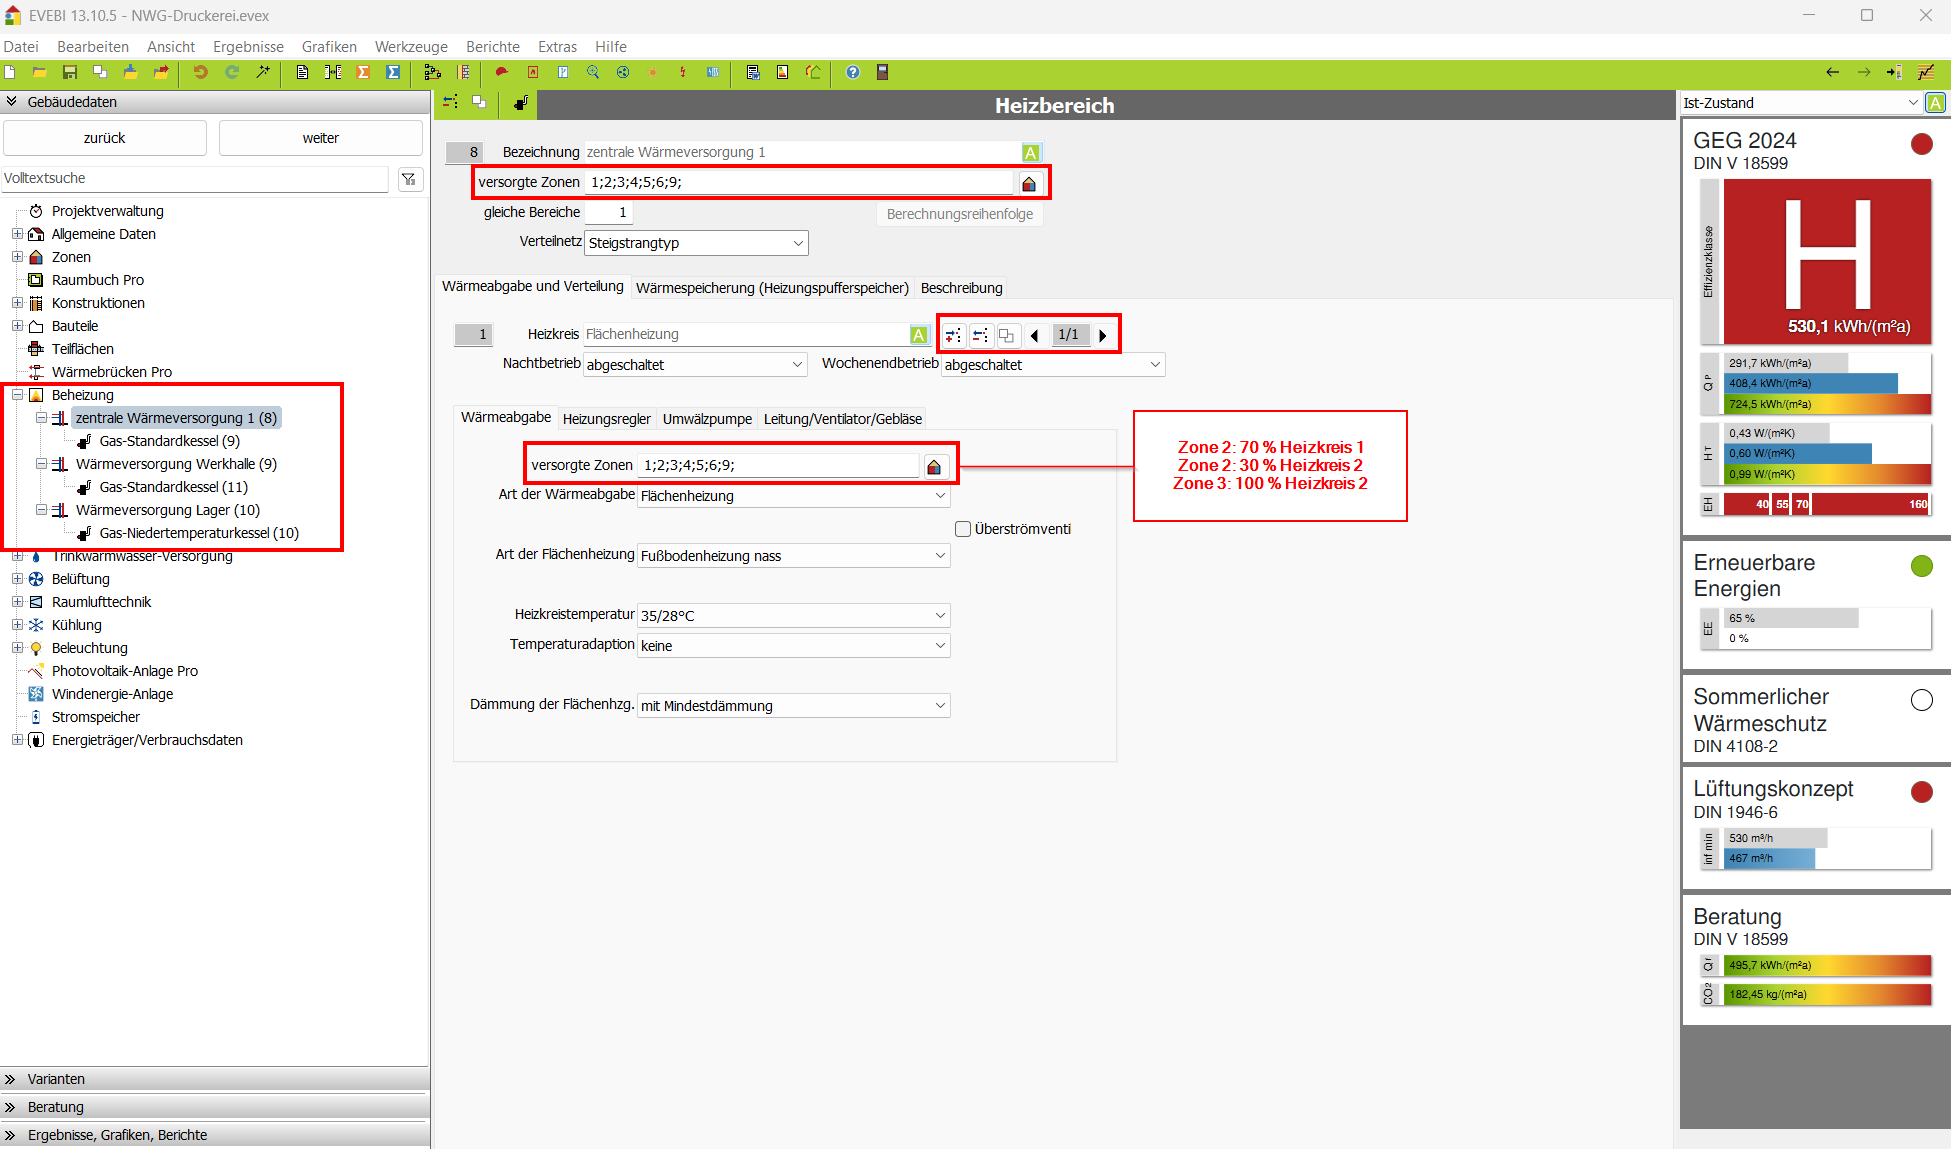Click the house icon beside the top versorgte Zonen field
The height and width of the screenshot is (1149, 1951).
pyautogui.click(x=1029, y=183)
